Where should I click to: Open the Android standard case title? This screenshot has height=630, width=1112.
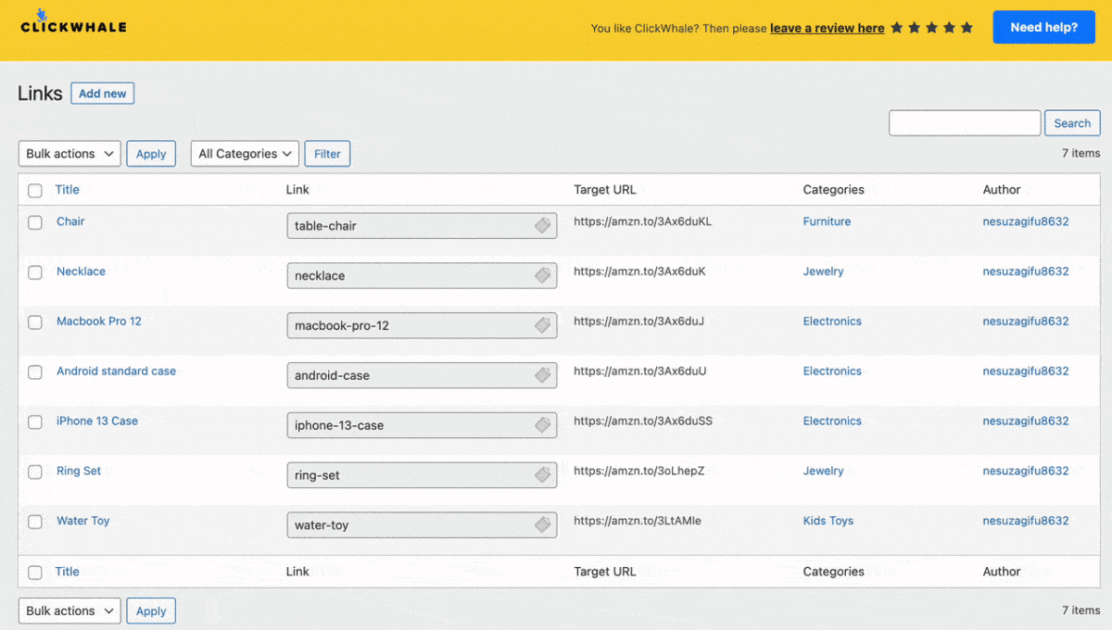116,371
